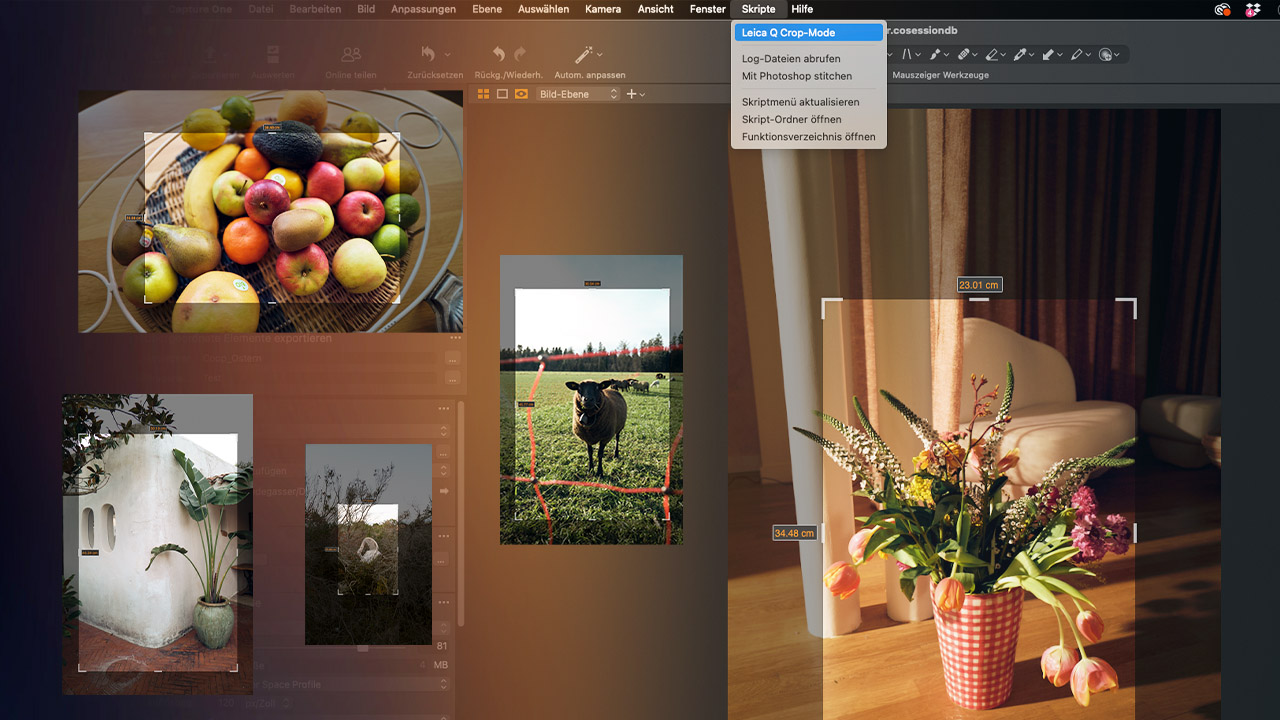Switch to grid multi-view icon
This screenshot has width=1280, height=720.
(x=483, y=94)
